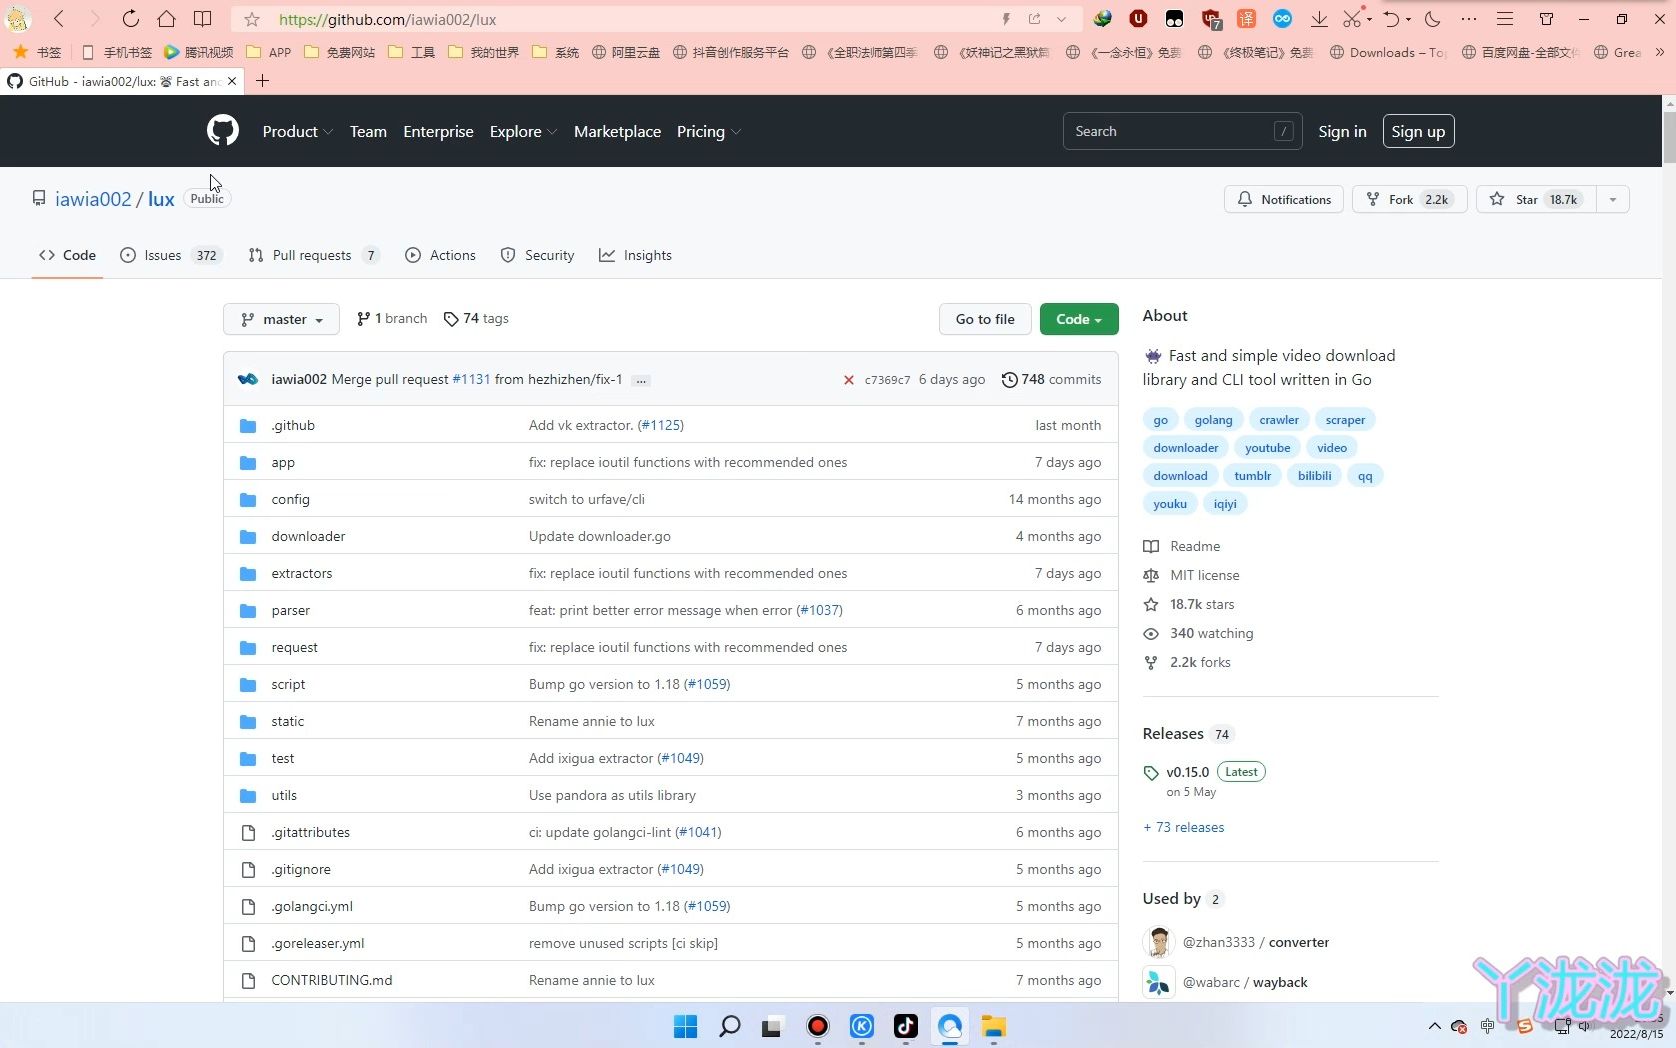
Task: Expand the Star lists dropdown arrow
Action: pyautogui.click(x=1612, y=199)
